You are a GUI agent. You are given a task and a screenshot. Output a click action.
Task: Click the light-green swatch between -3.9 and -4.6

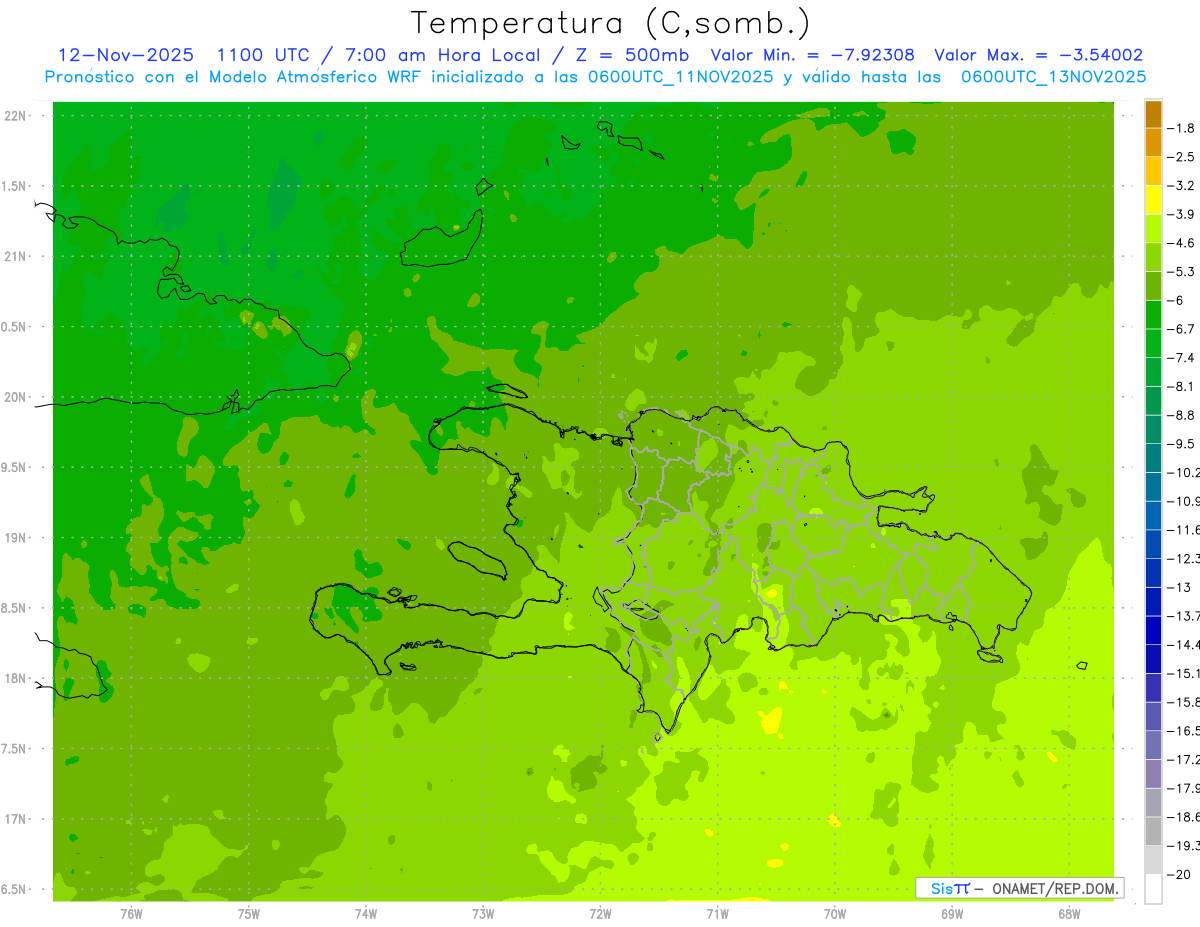(x=1153, y=228)
